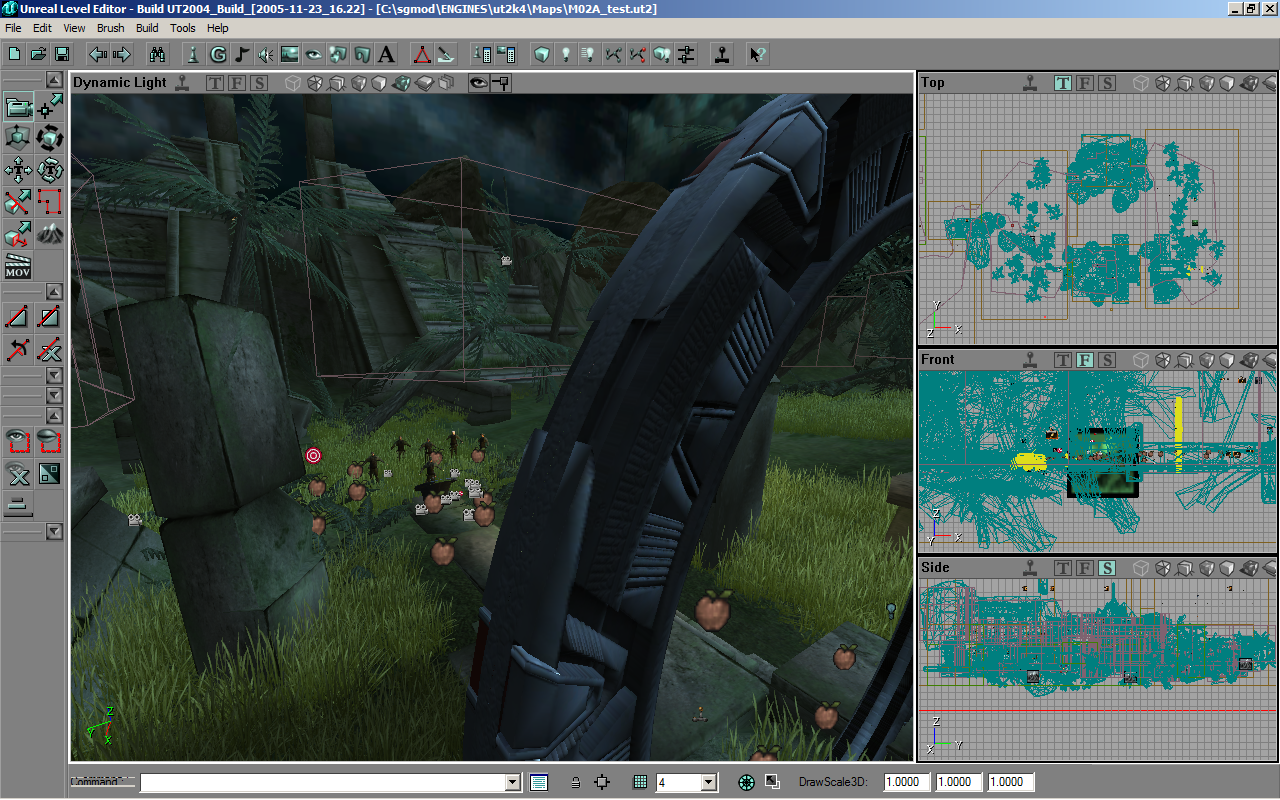Select the Brush Clipping tool
Image resolution: width=1280 pixels, height=800 pixels.
coord(18,202)
